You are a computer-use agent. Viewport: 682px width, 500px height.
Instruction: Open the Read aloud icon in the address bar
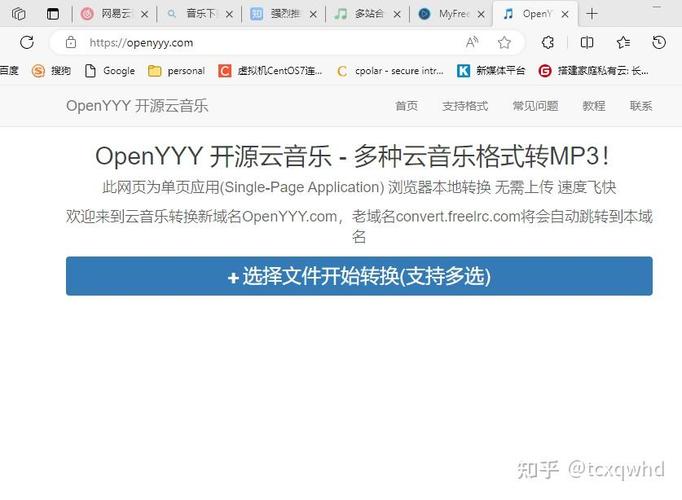[472, 42]
